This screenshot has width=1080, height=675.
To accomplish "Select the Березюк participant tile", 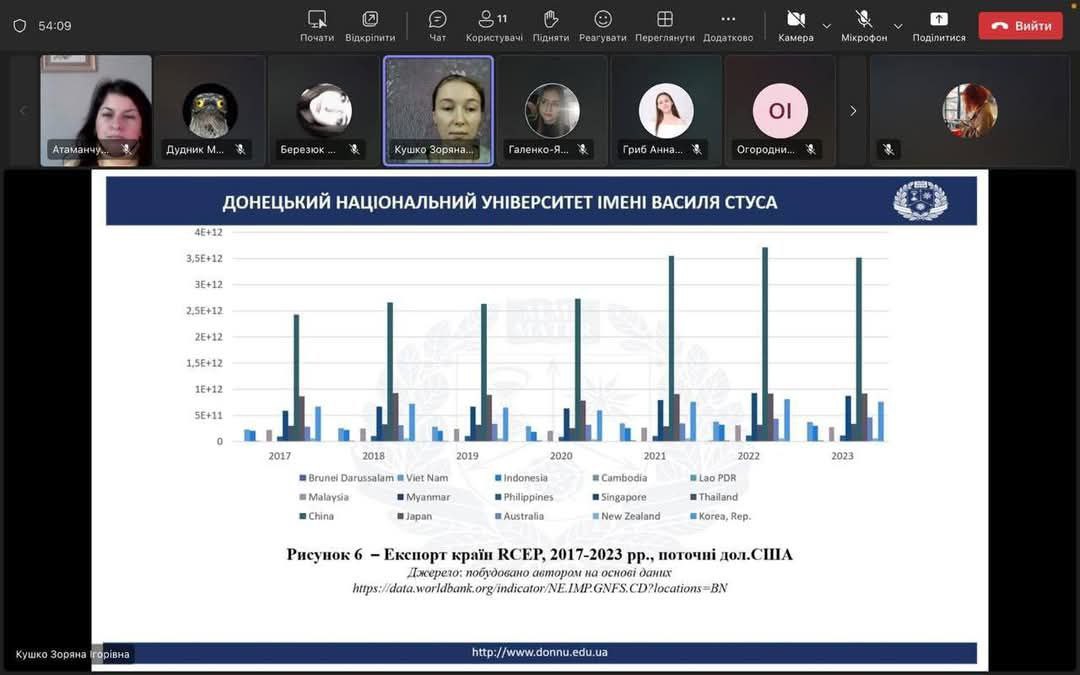I will coord(324,111).
